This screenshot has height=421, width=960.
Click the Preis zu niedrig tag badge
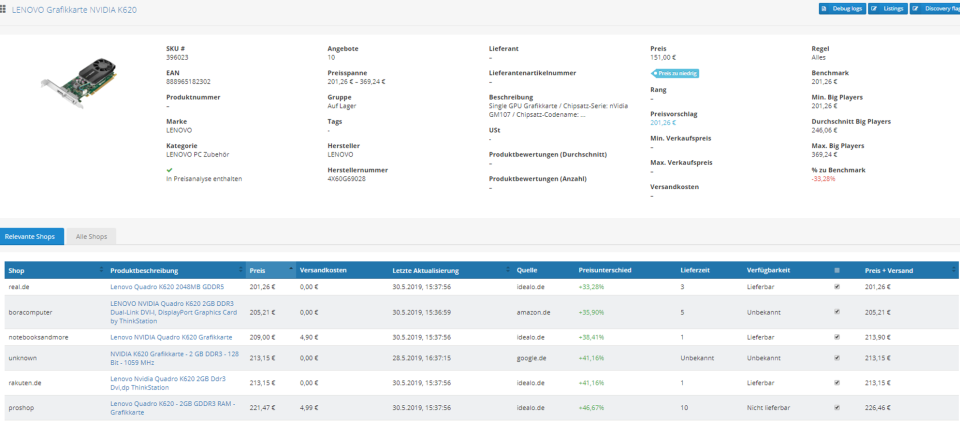pyautogui.click(x=674, y=73)
